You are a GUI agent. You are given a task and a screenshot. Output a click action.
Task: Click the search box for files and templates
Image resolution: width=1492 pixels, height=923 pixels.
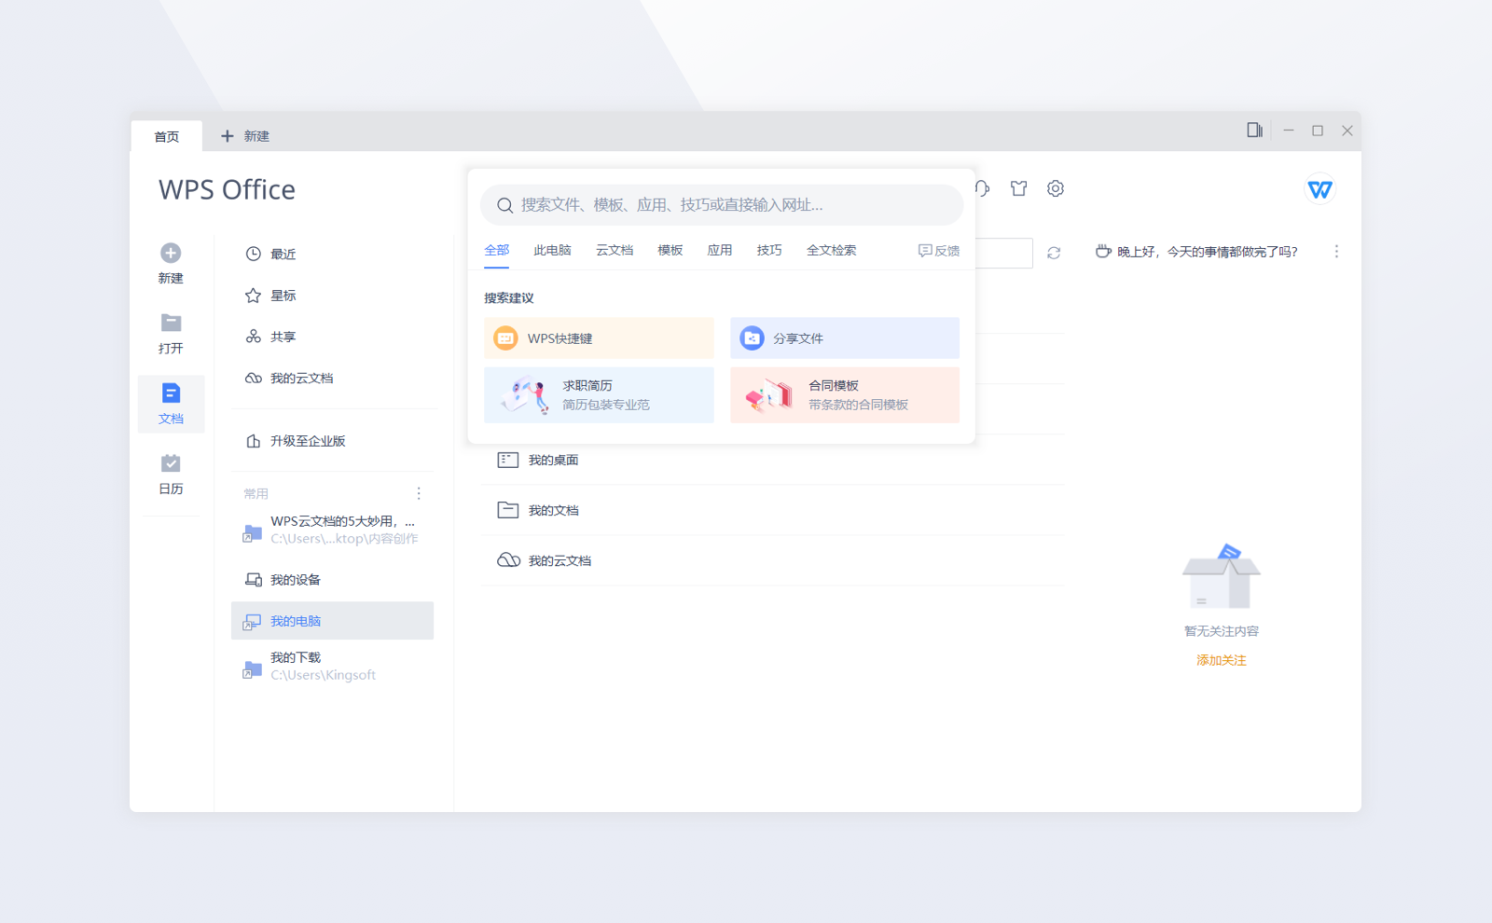(x=722, y=205)
